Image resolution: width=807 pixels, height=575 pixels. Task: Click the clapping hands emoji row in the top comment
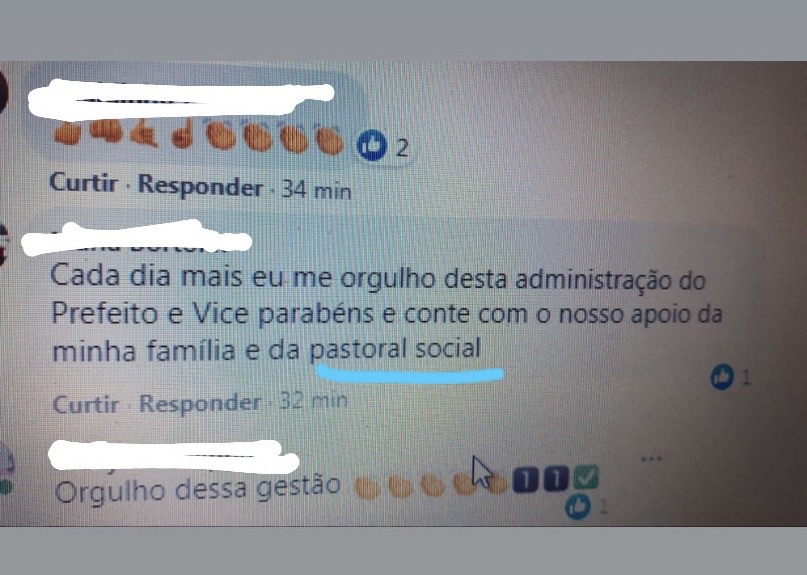[x=199, y=136]
